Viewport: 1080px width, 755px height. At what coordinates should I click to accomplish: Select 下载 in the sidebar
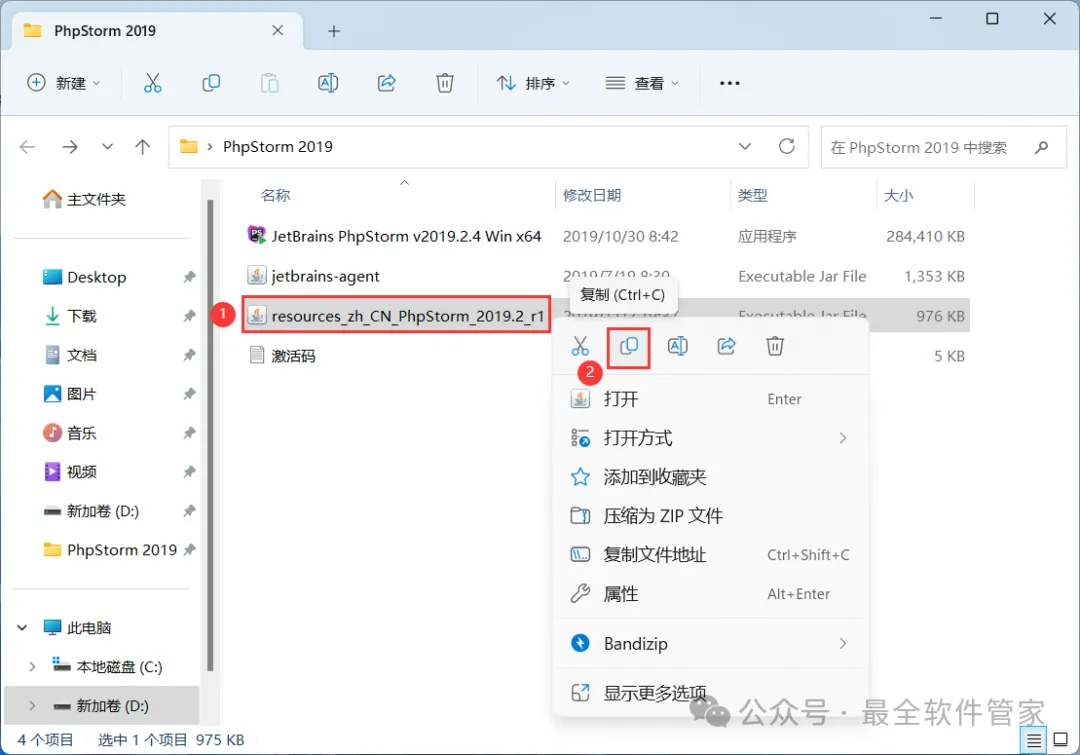point(70,316)
